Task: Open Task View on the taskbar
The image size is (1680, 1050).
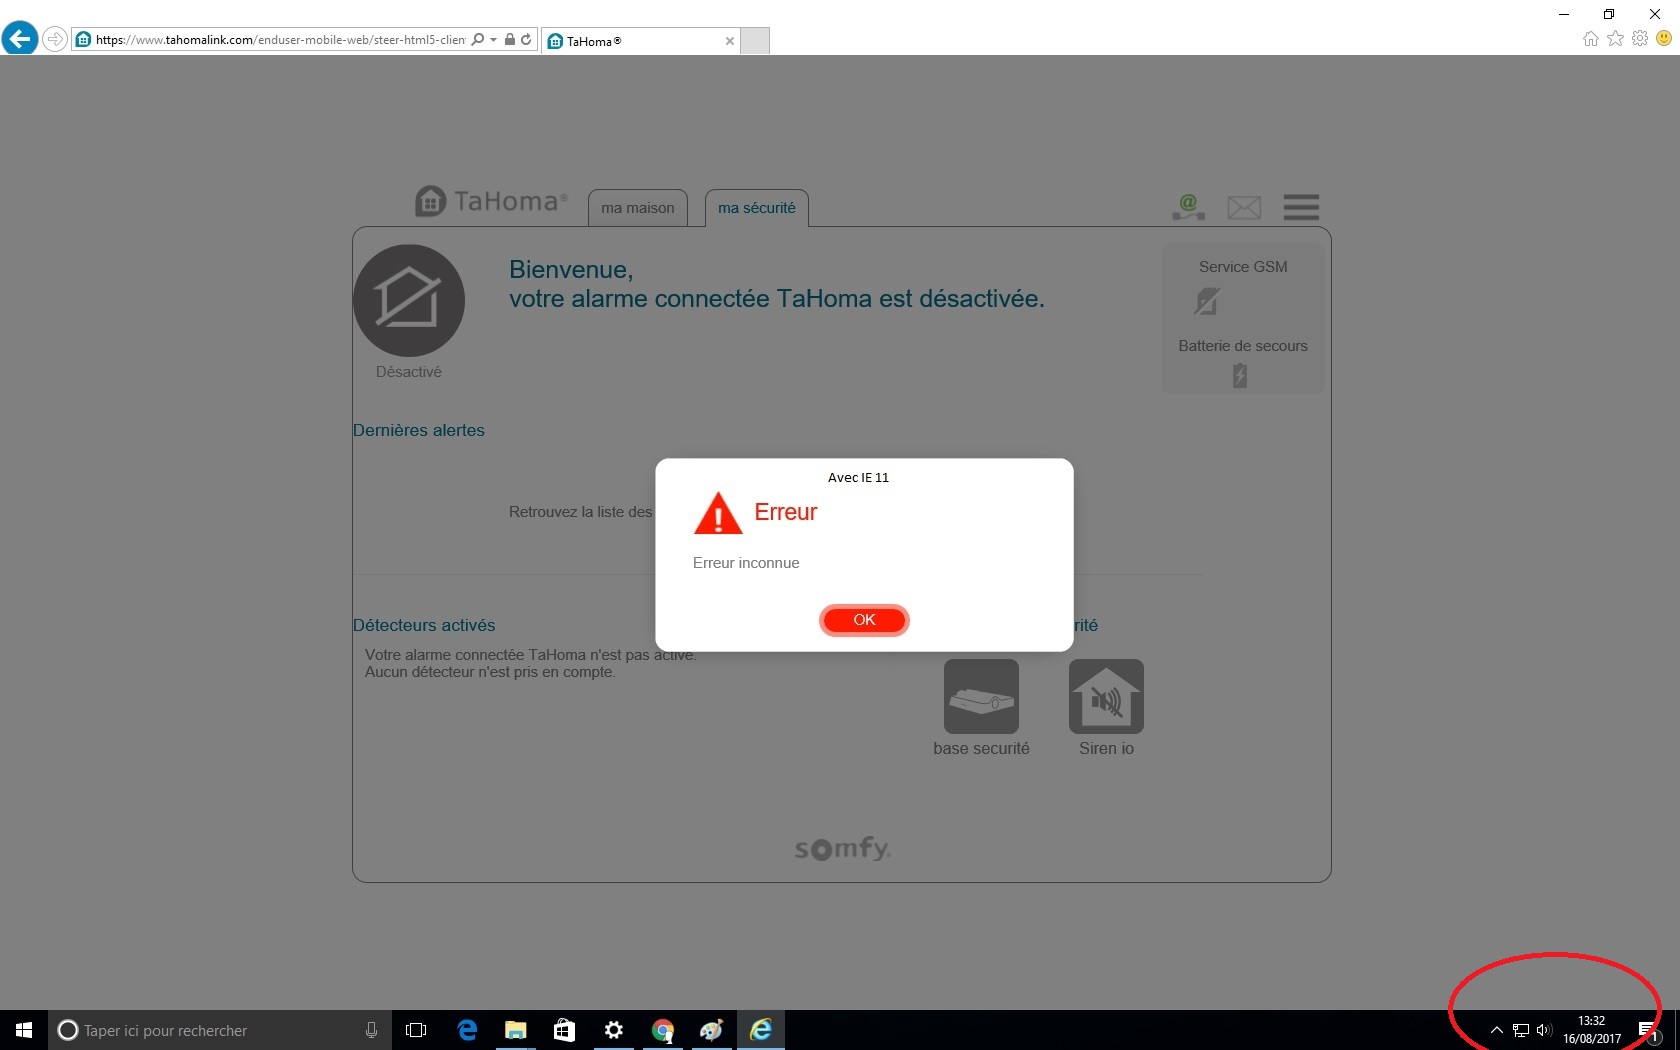Action: click(416, 1030)
